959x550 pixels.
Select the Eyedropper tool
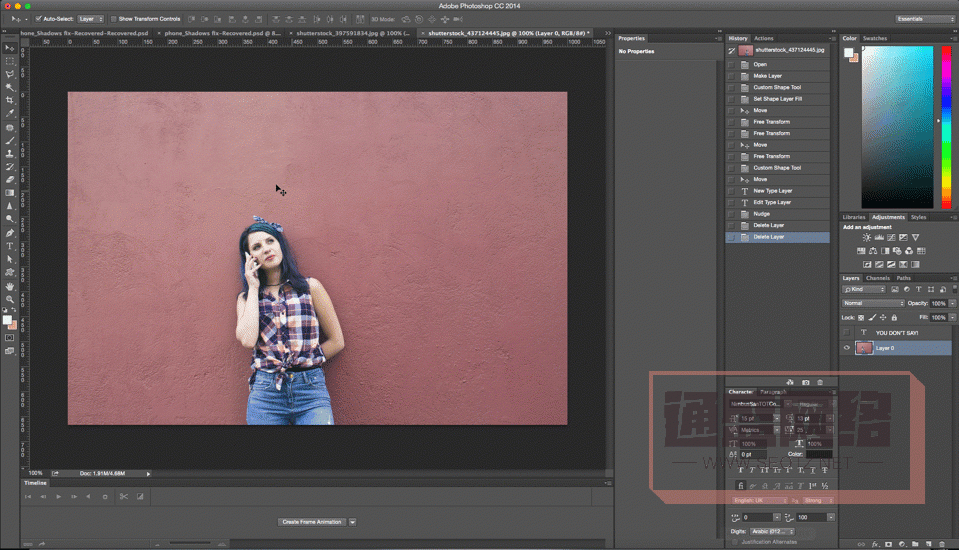[10, 114]
